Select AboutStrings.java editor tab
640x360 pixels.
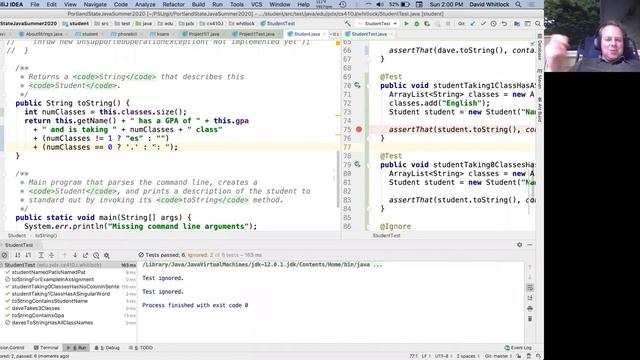coord(44,34)
